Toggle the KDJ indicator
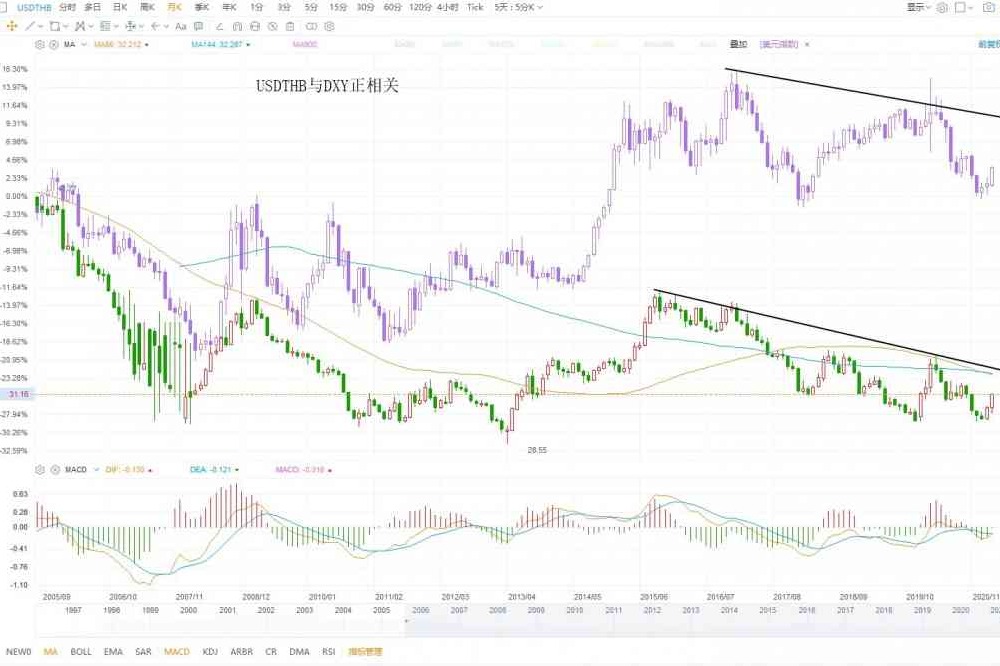This screenshot has height=666, width=1000. pos(210,651)
